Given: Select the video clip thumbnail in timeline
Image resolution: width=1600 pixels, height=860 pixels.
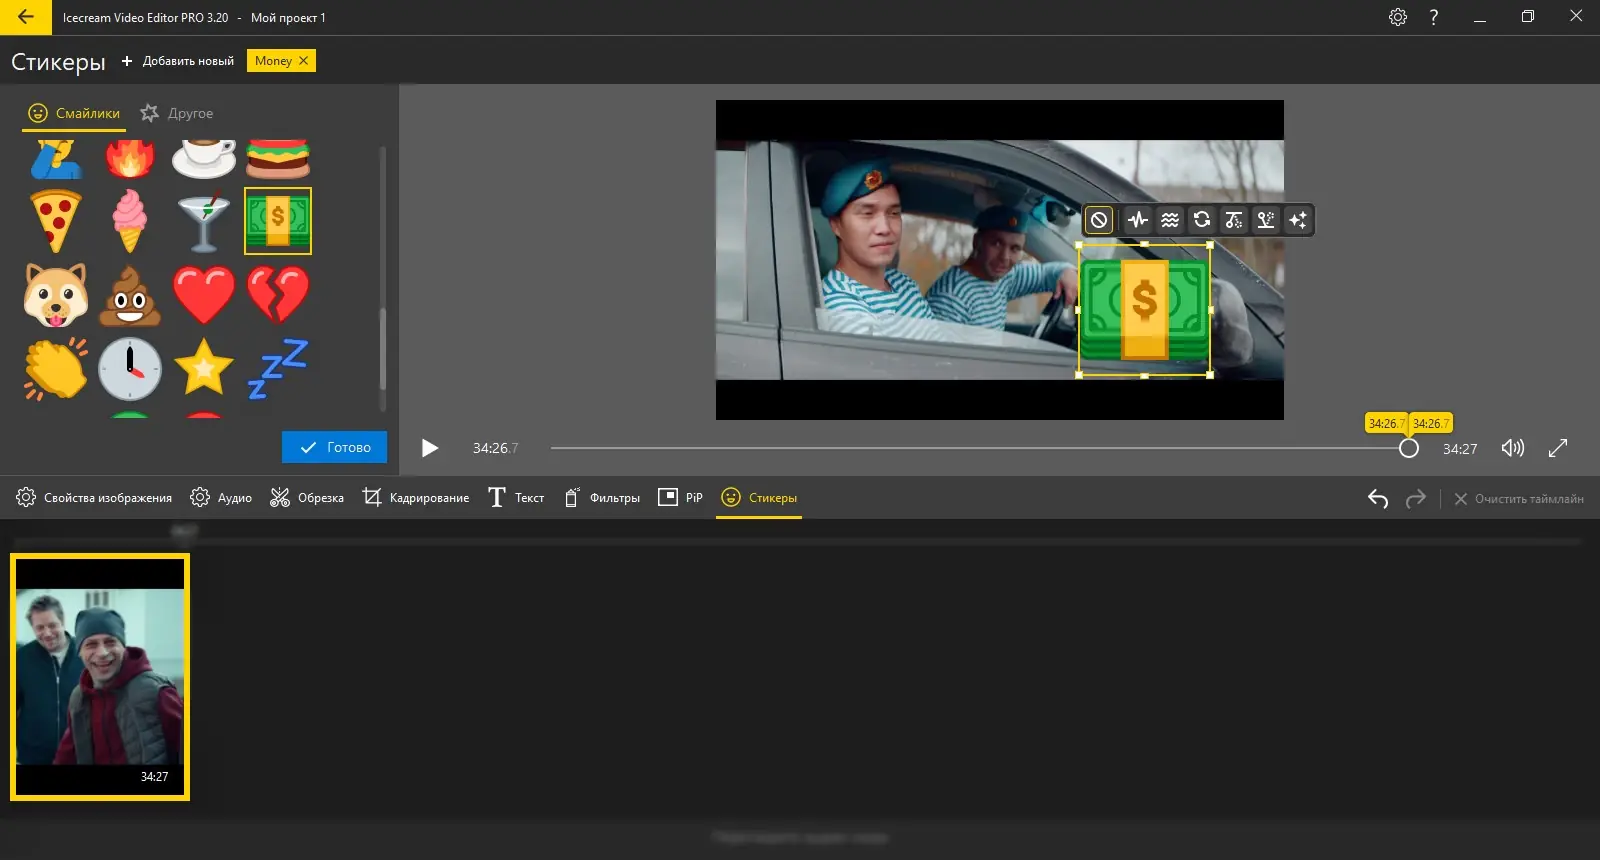Looking at the screenshot, I should pyautogui.click(x=100, y=677).
